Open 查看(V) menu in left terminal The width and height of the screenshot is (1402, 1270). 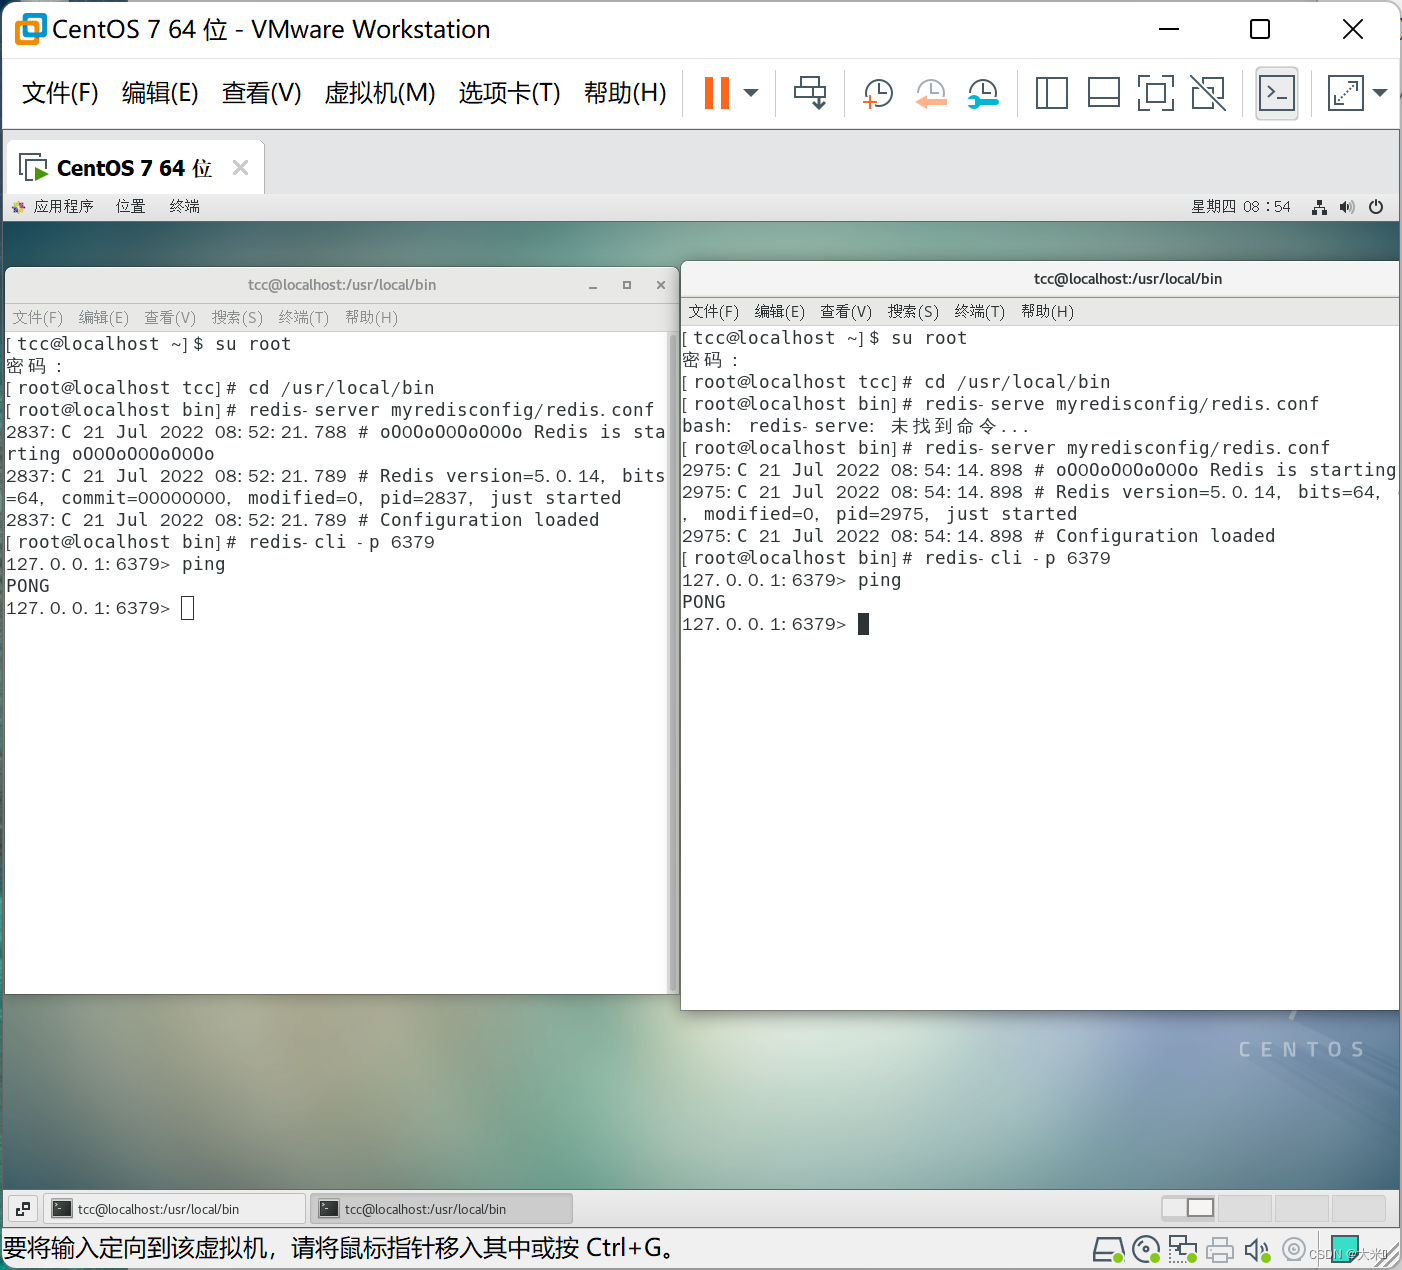tap(170, 318)
